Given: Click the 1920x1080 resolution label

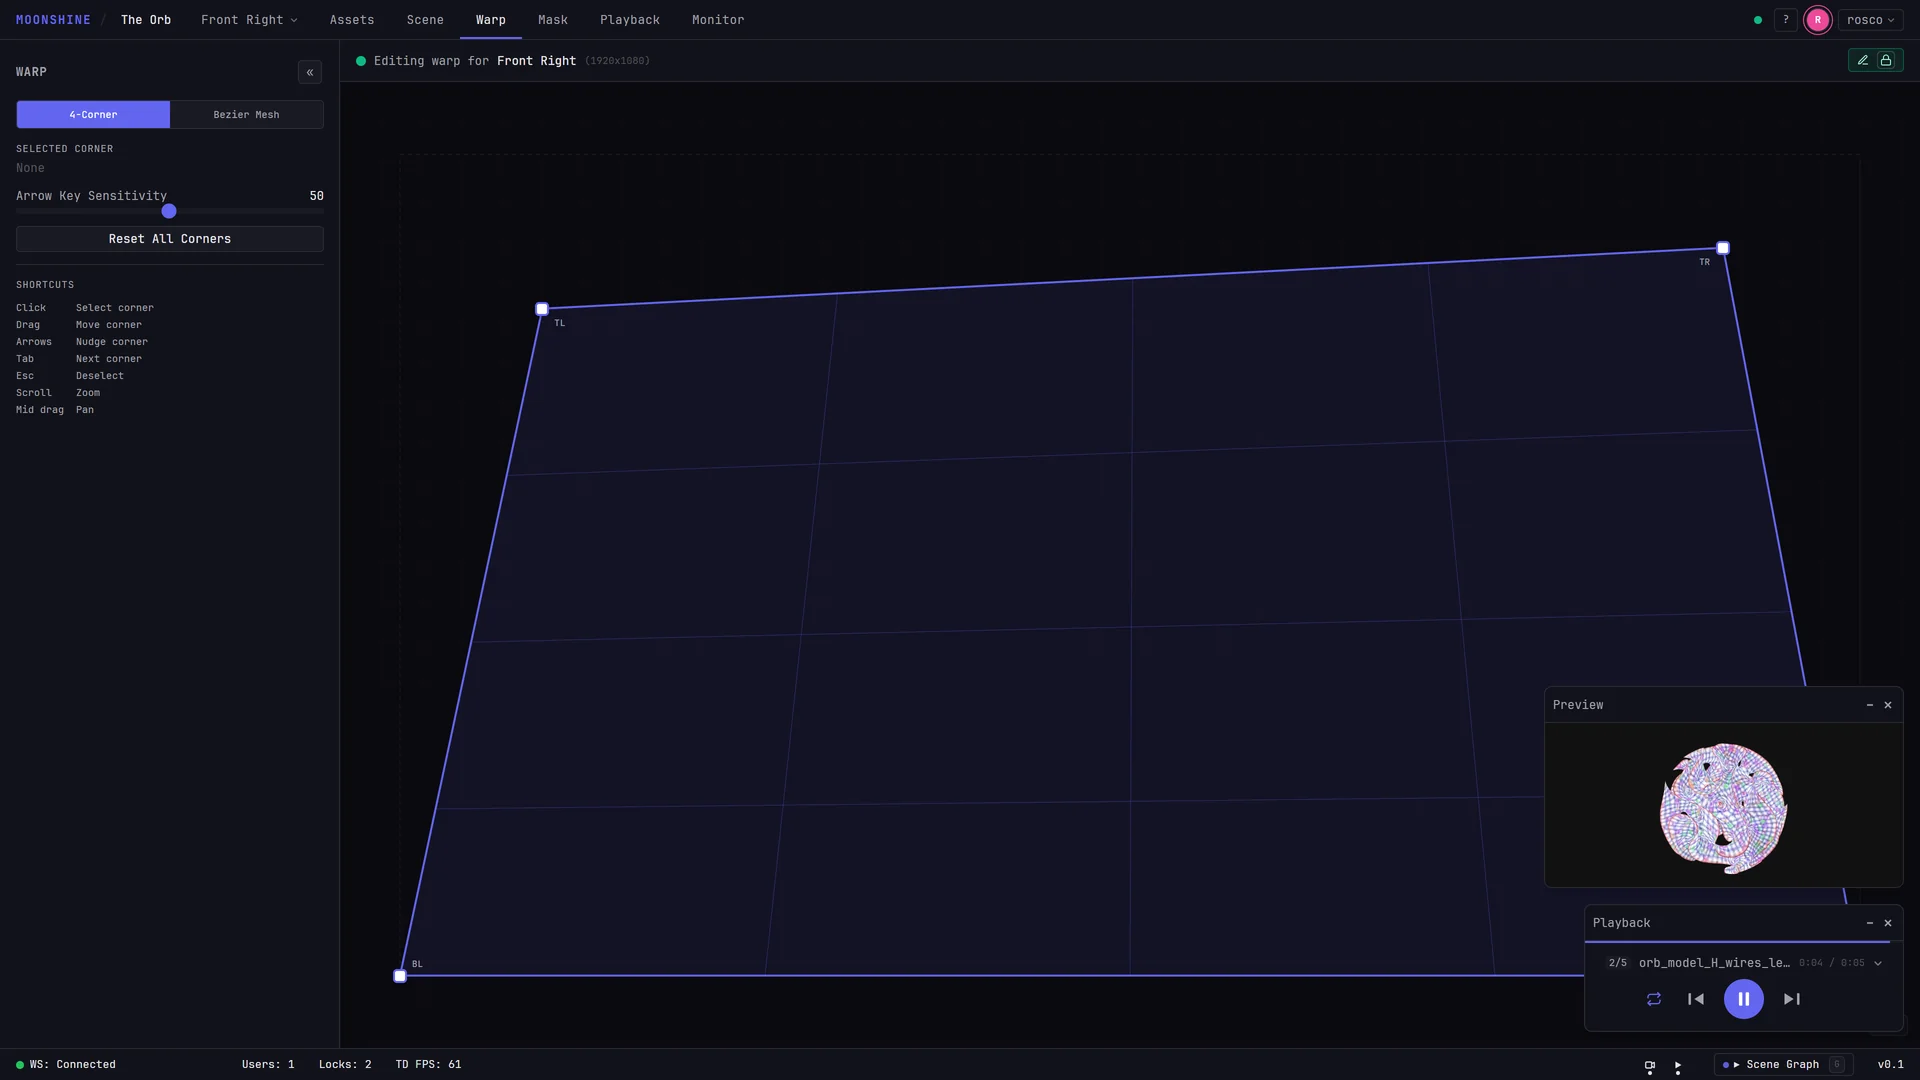Looking at the screenshot, I should coord(617,61).
